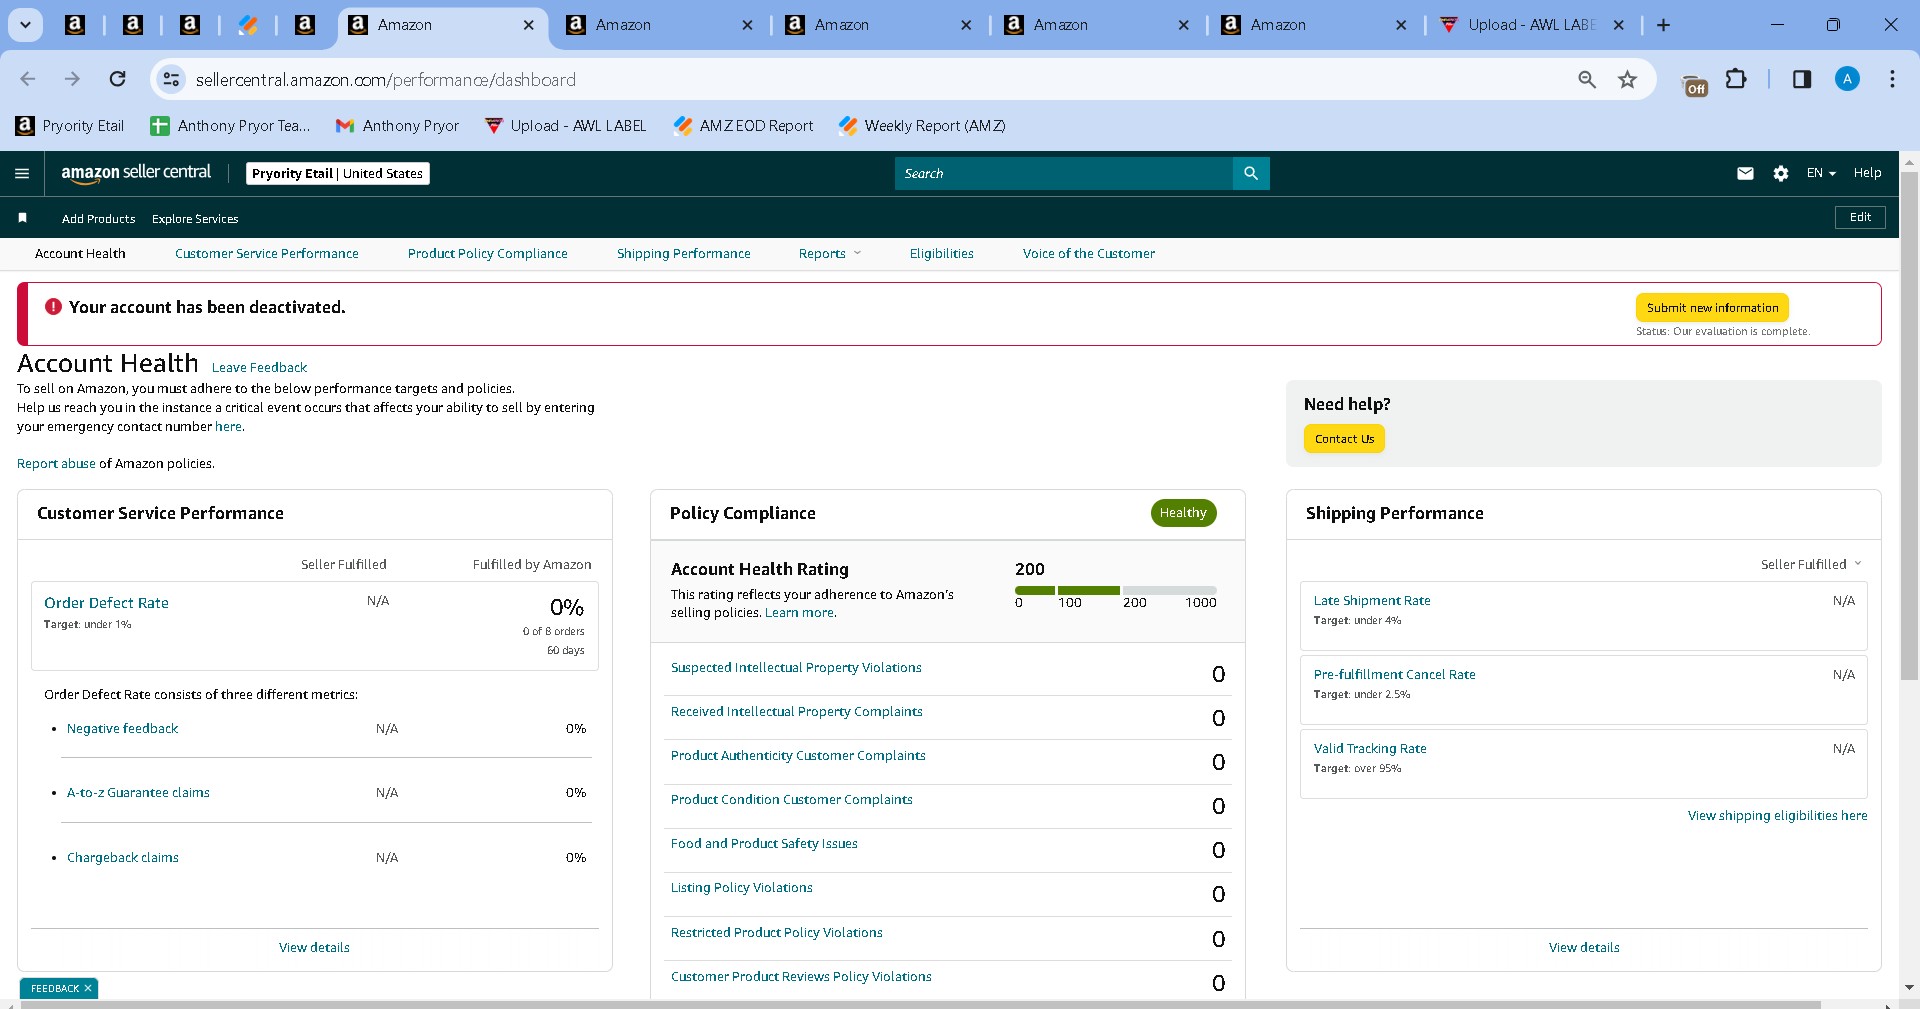Open a new tab with the plus icon
Viewport: 1920px width, 1009px height.
click(1664, 25)
